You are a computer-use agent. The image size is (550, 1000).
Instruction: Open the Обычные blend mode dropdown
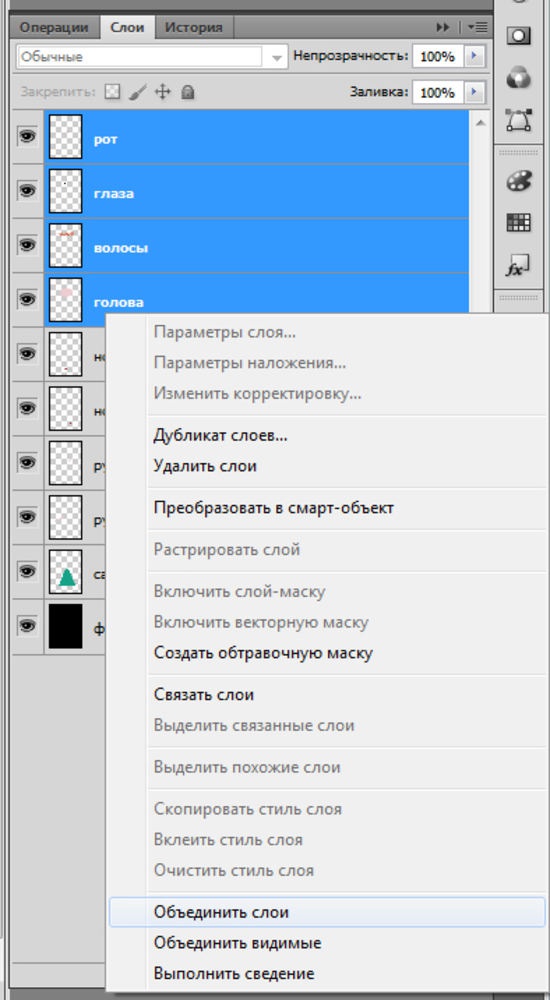click(x=152, y=57)
